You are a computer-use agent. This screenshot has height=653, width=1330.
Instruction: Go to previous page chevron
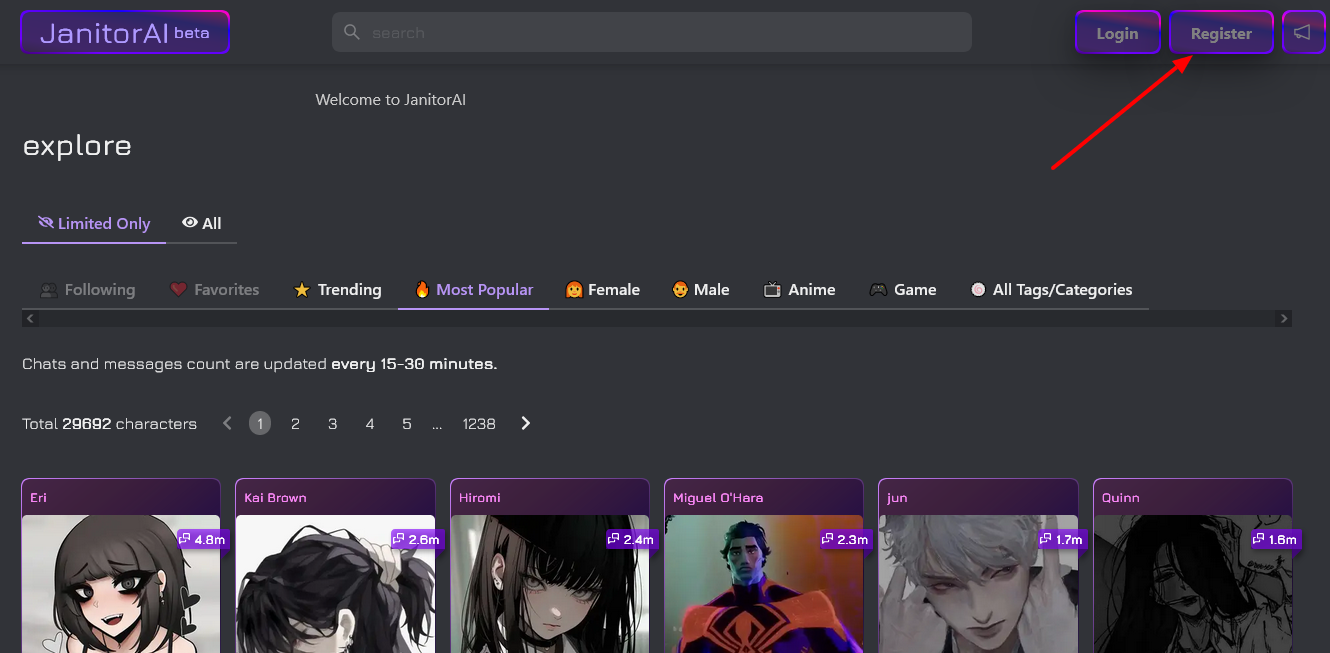(227, 423)
